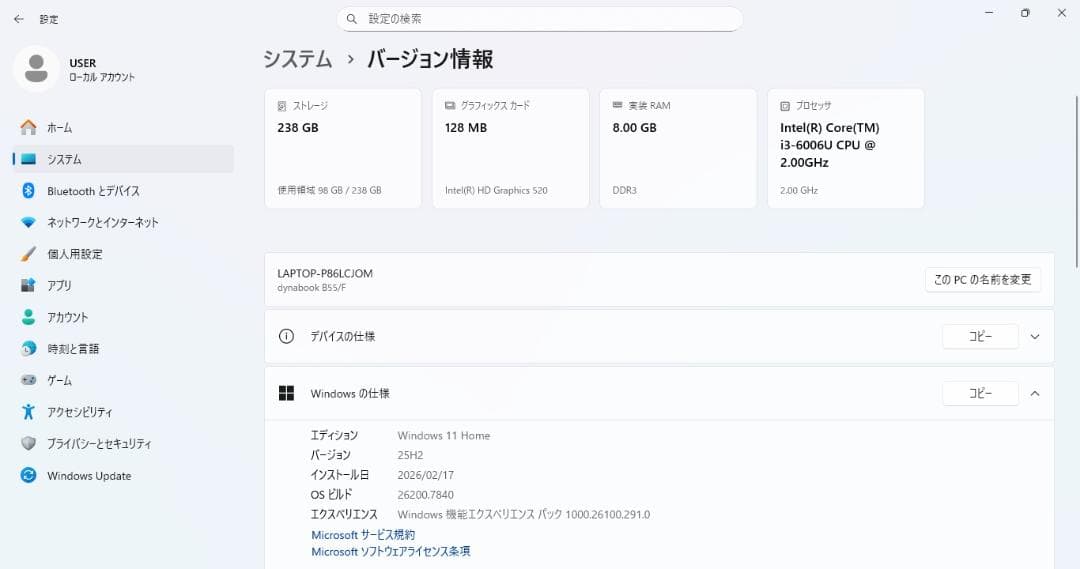Select システム in the sidebar
This screenshot has height=569, width=1080.
123,159
